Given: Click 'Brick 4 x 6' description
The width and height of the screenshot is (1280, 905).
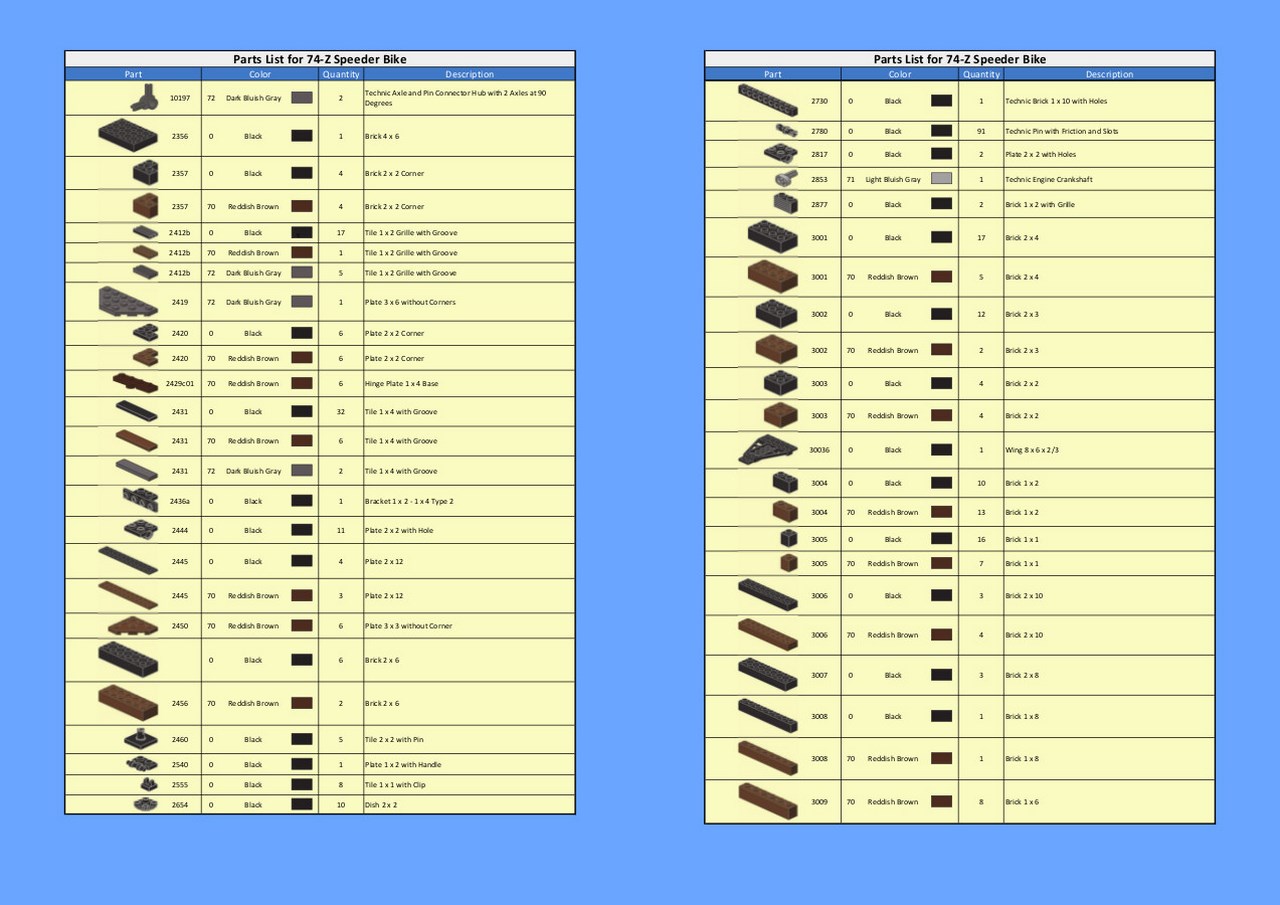Looking at the screenshot, I should pos(382,136).
